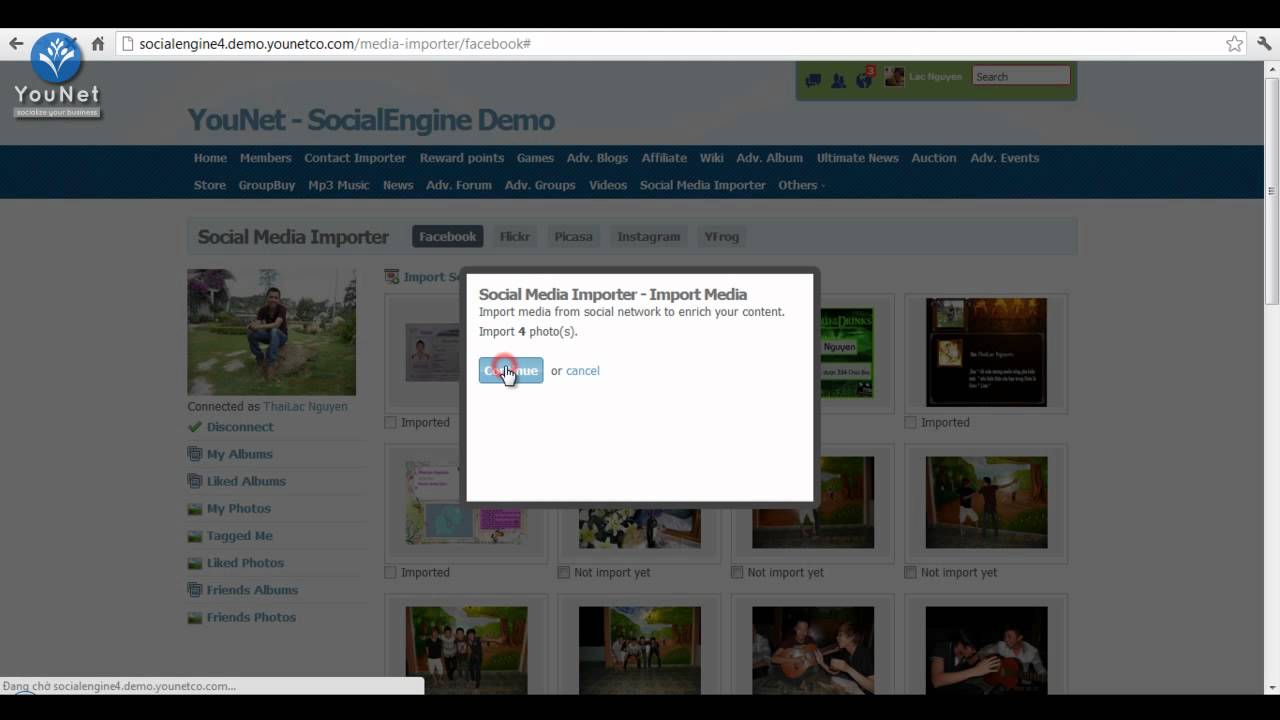Click the Tagged Me sidebar icon

coord(195,535)
